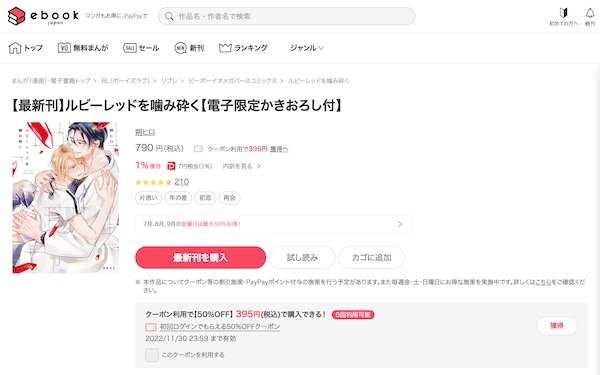Open the 新刊 new releases tab
Viewport: 600px width, 375px height.
point(189,48)
